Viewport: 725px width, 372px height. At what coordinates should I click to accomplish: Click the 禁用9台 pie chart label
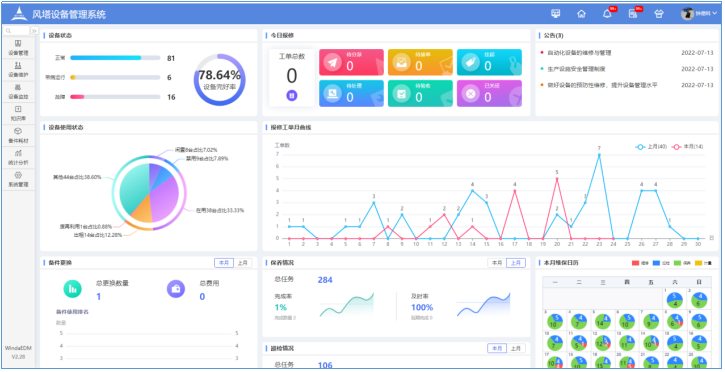pos(207,159)
